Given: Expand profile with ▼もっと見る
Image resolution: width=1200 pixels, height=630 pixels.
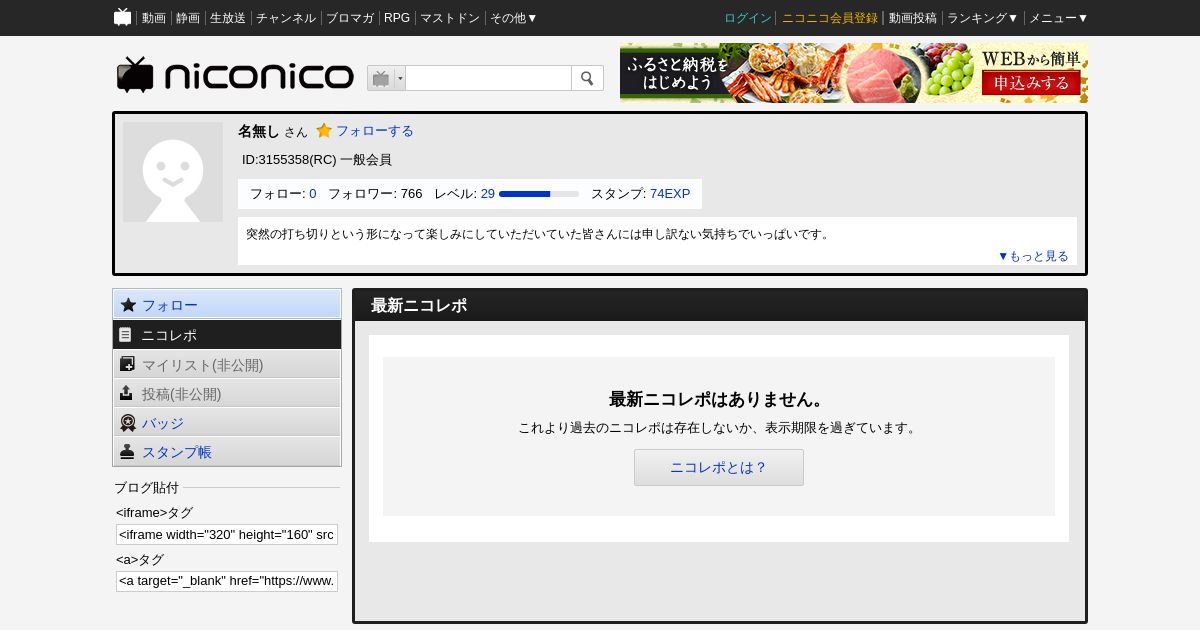Looking at the screenshot, I should pyautogui.click(x=1033, y=256).
